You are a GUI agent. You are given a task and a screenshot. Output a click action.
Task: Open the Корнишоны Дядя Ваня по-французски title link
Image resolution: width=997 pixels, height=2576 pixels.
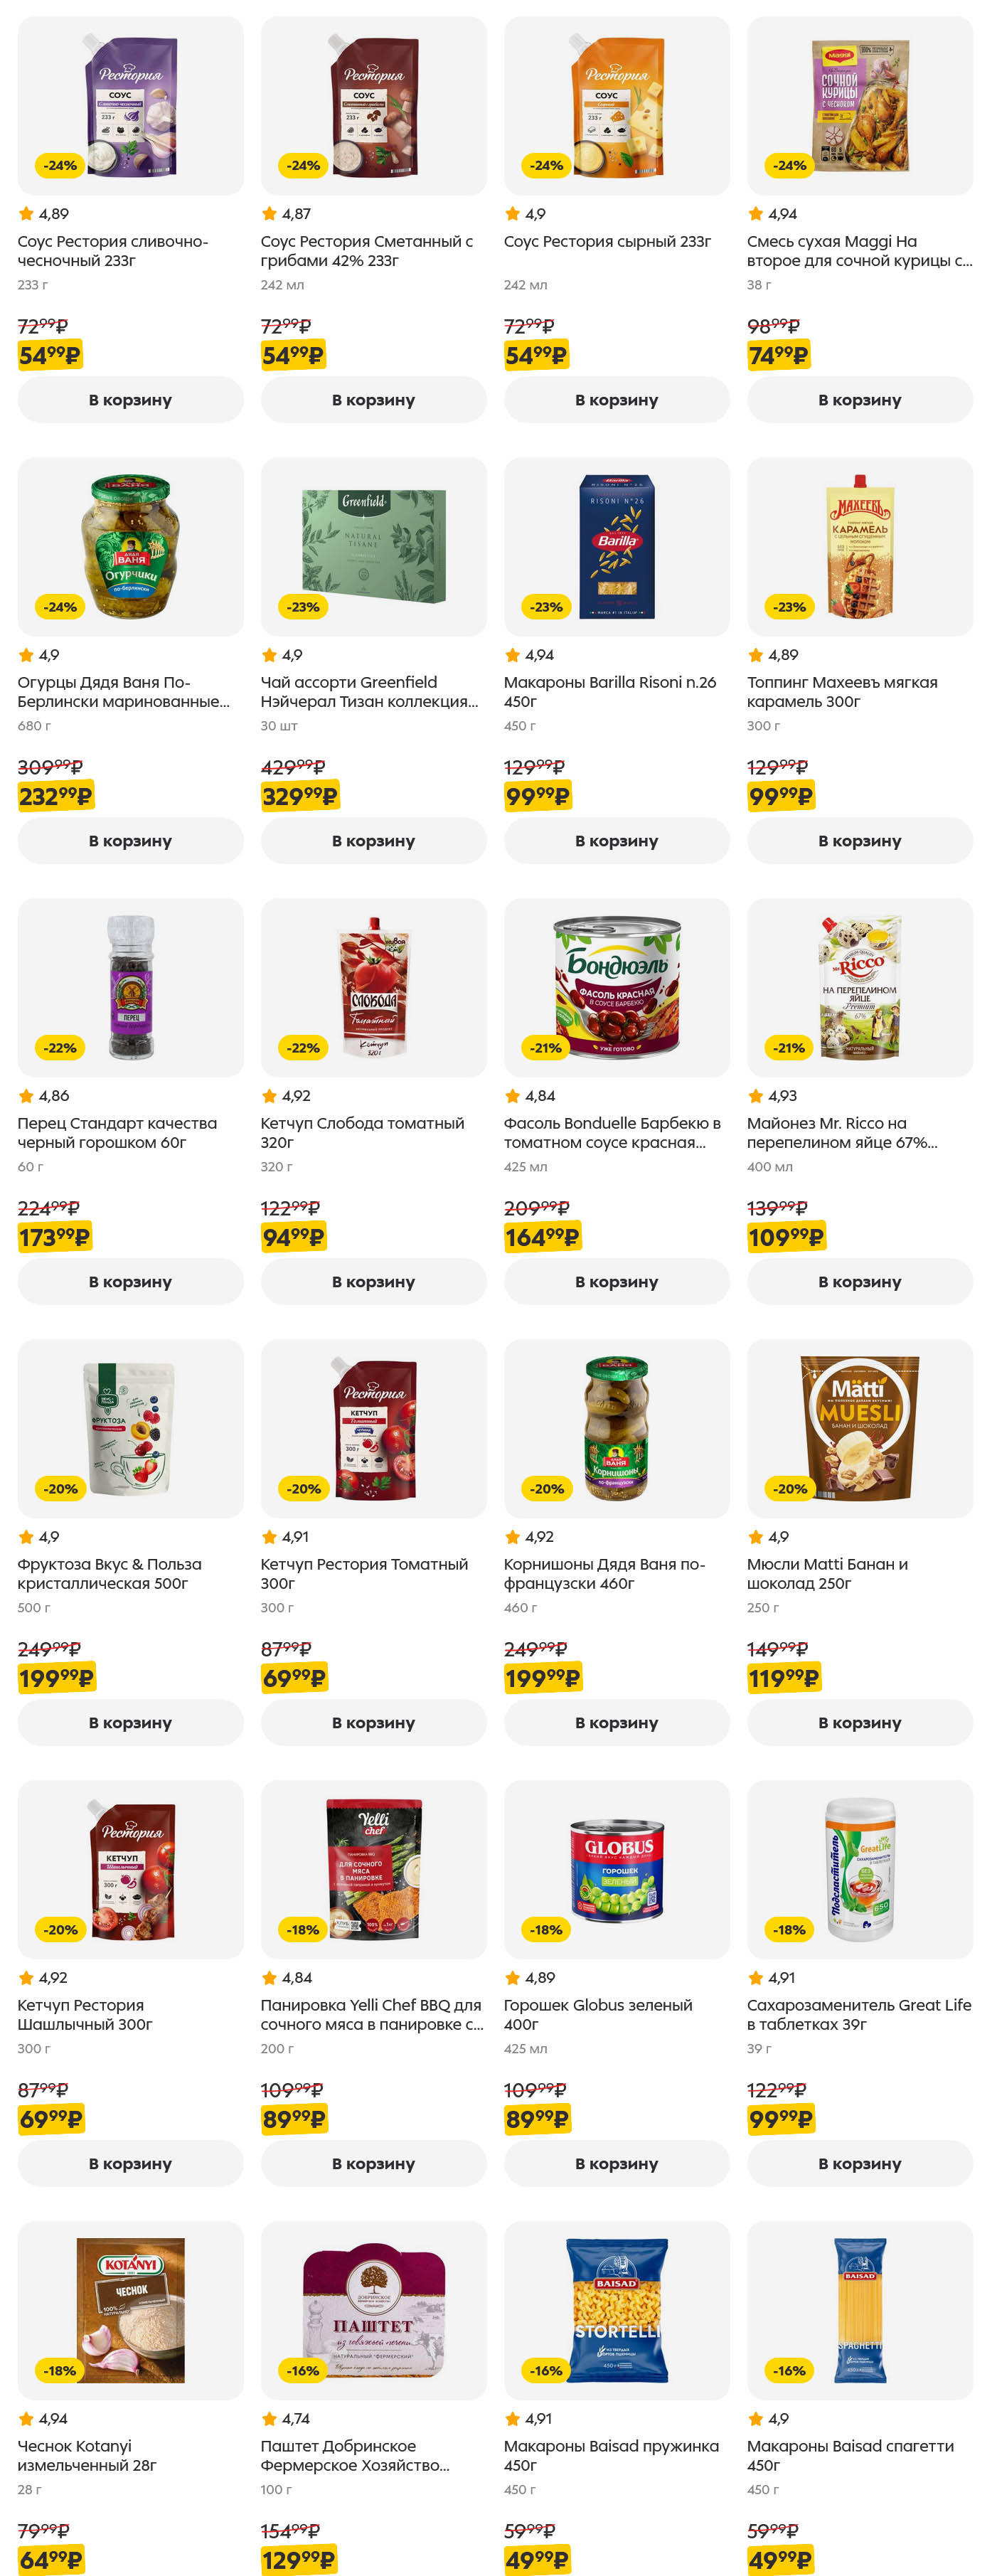604,1574
